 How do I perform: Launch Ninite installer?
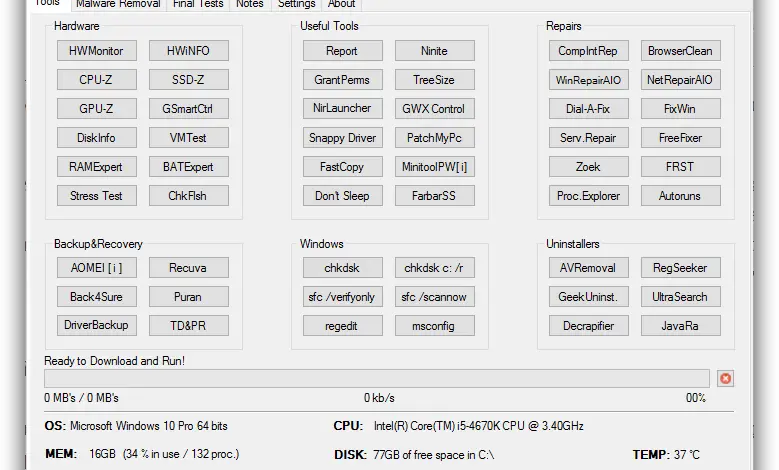click(x=434, y=51)
